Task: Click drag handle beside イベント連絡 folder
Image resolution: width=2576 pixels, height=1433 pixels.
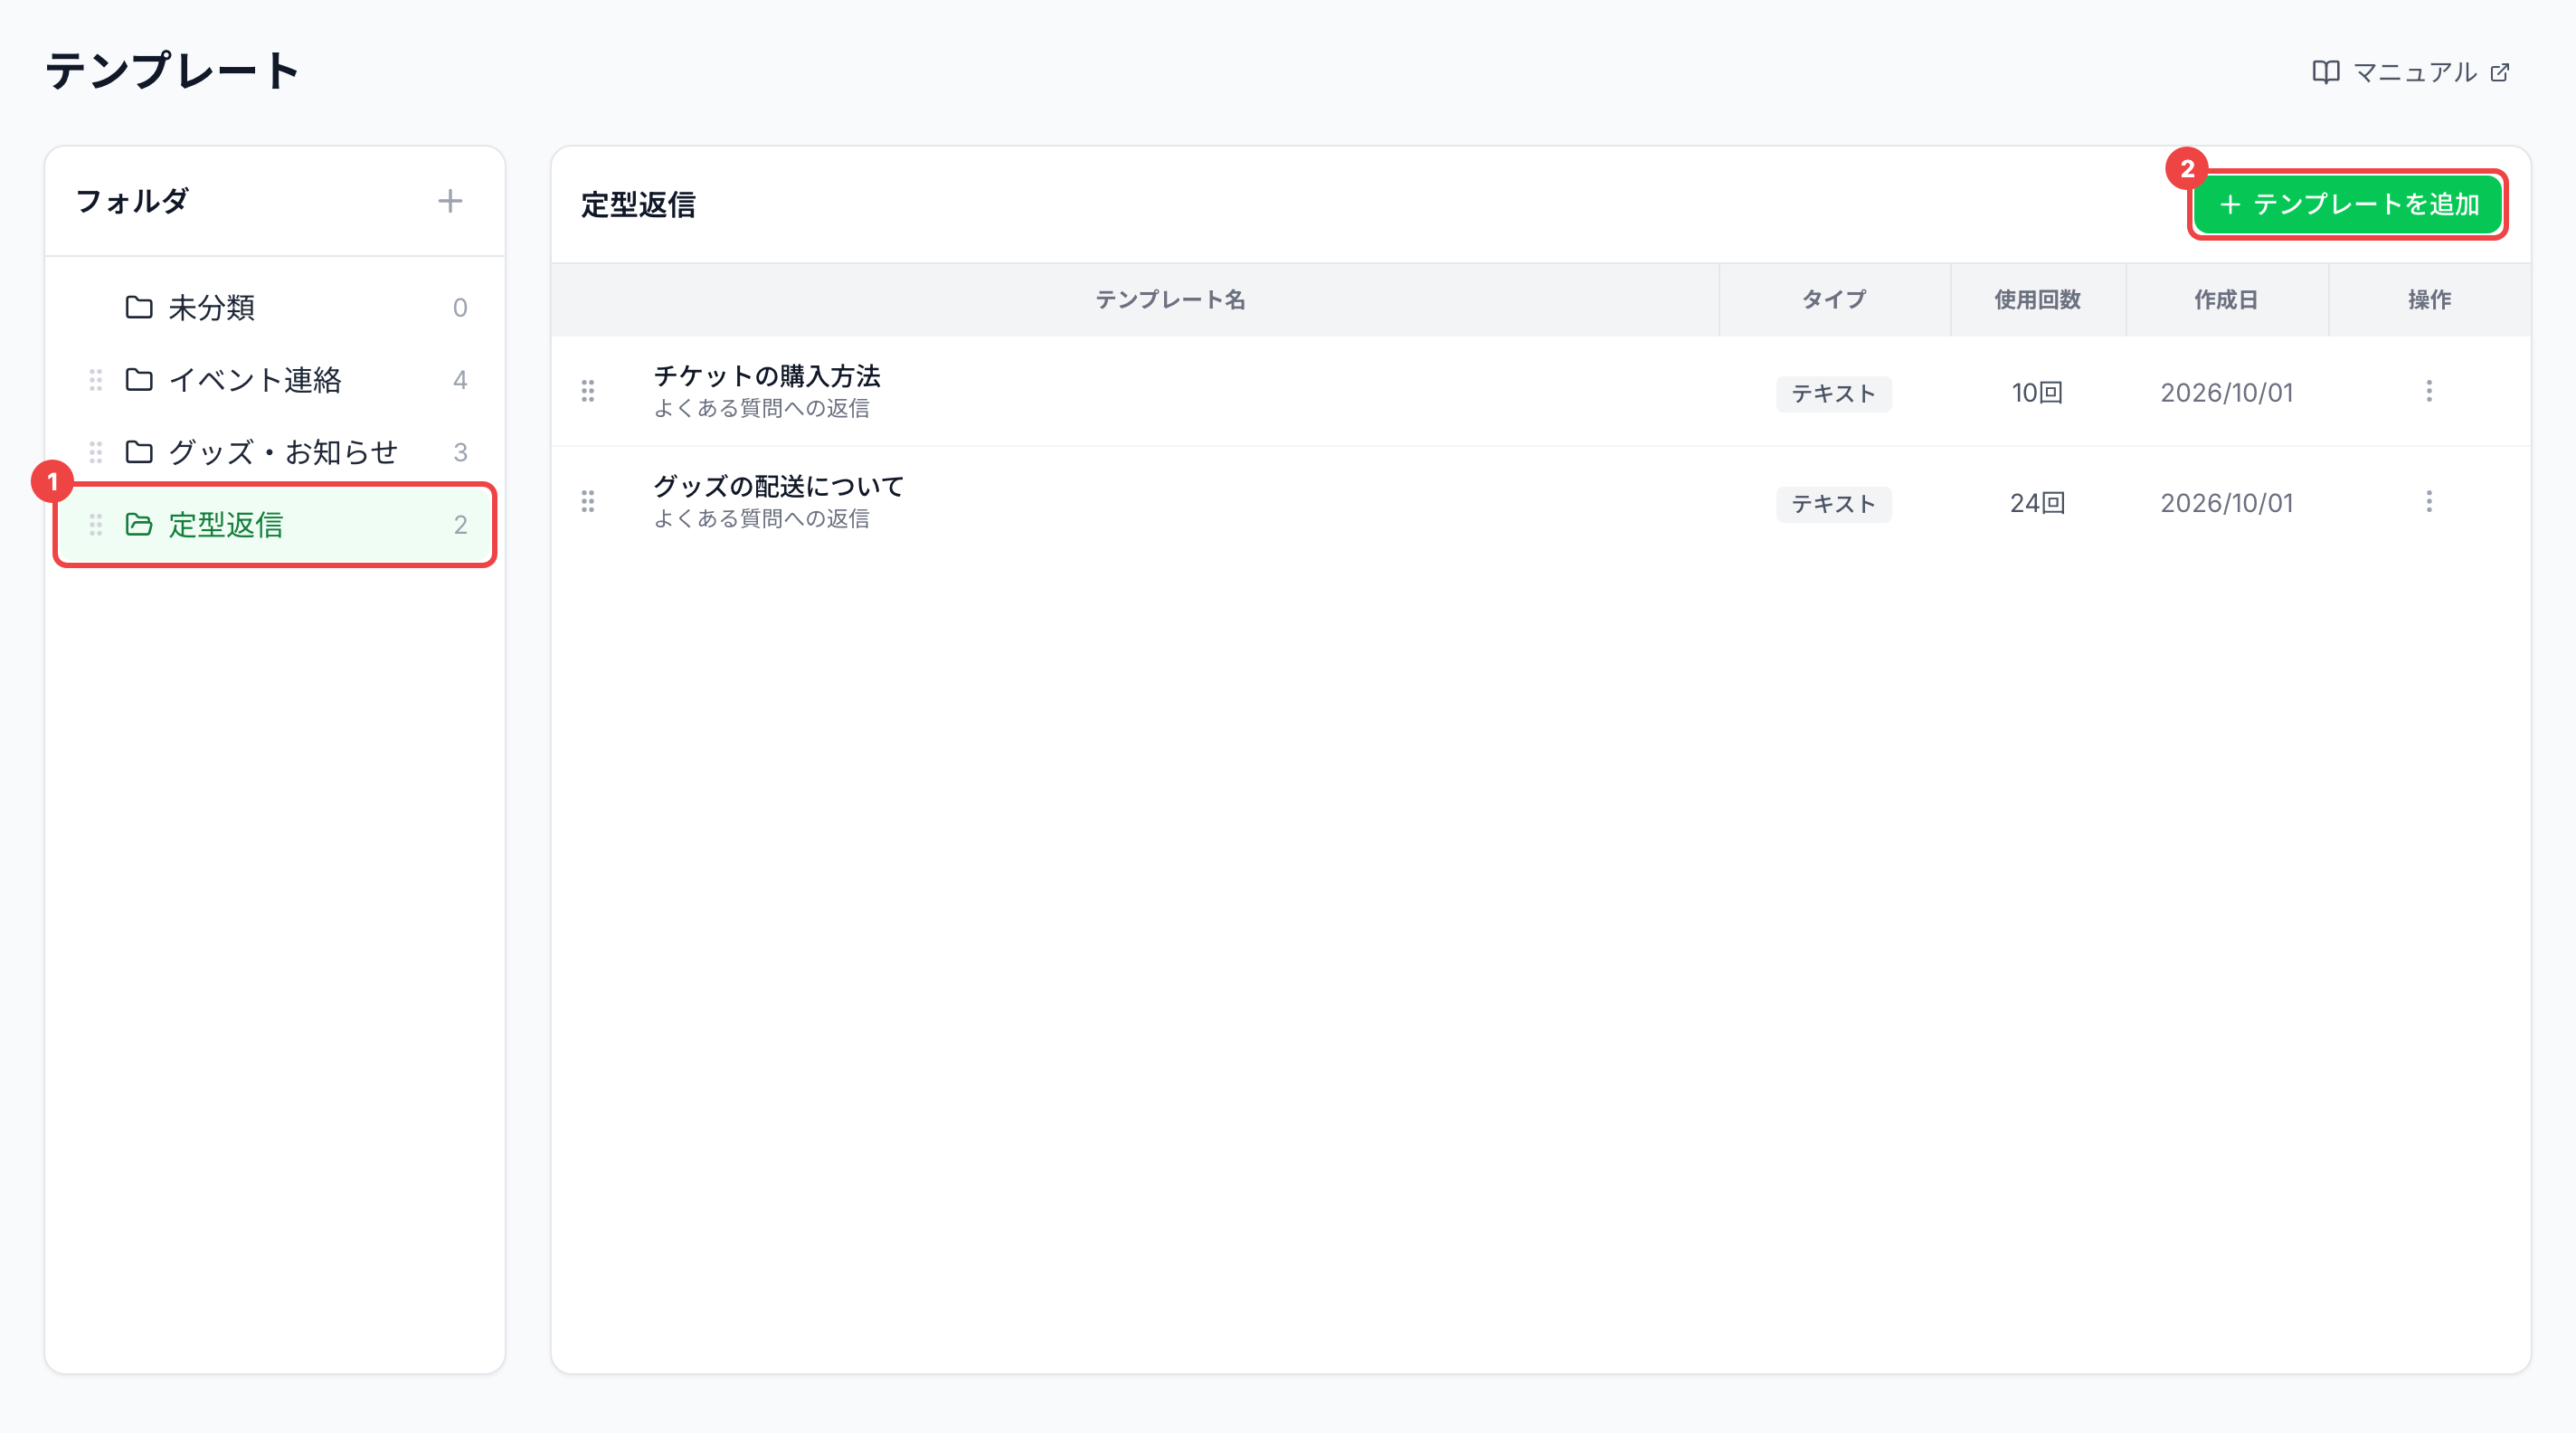Action: click(x=96, y=380)
